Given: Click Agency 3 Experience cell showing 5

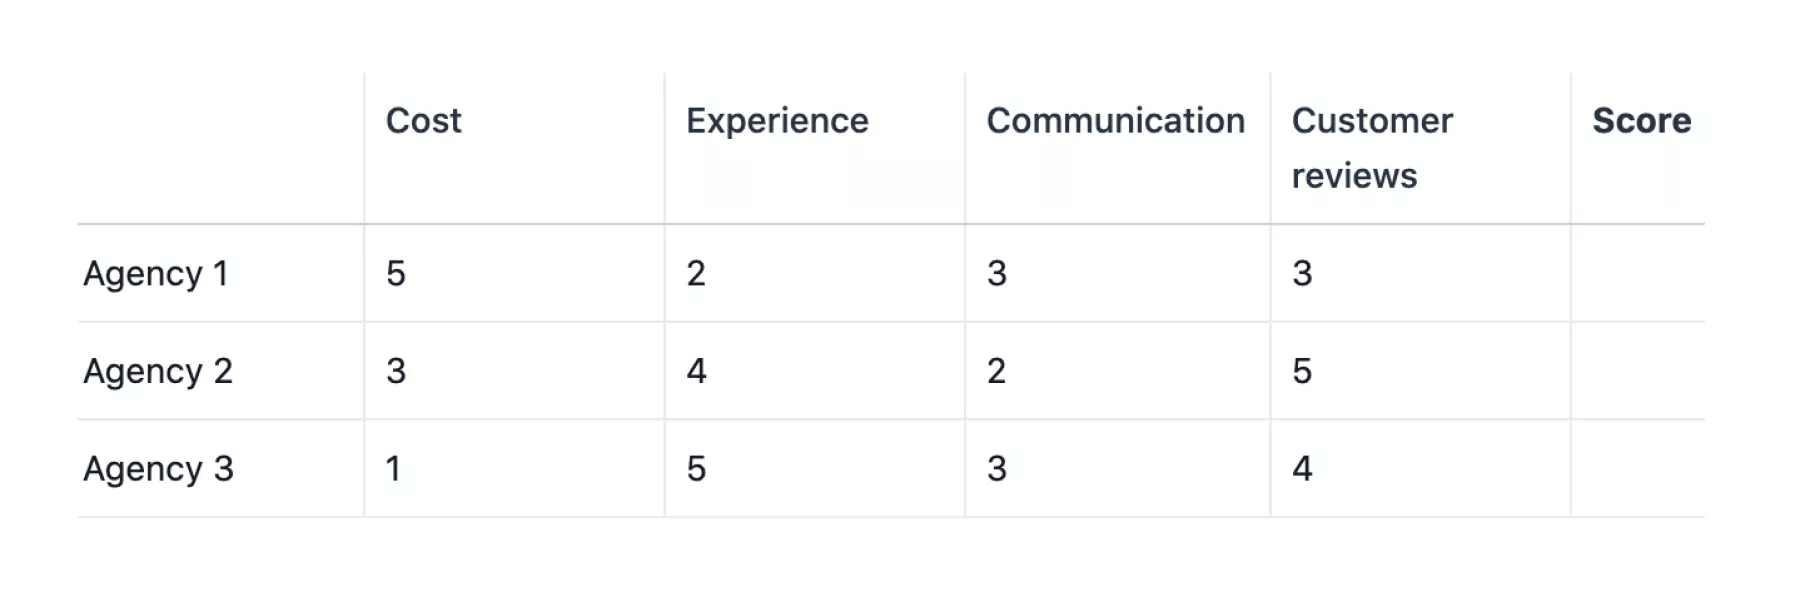Looking at the screenshot, I should 815,469.
